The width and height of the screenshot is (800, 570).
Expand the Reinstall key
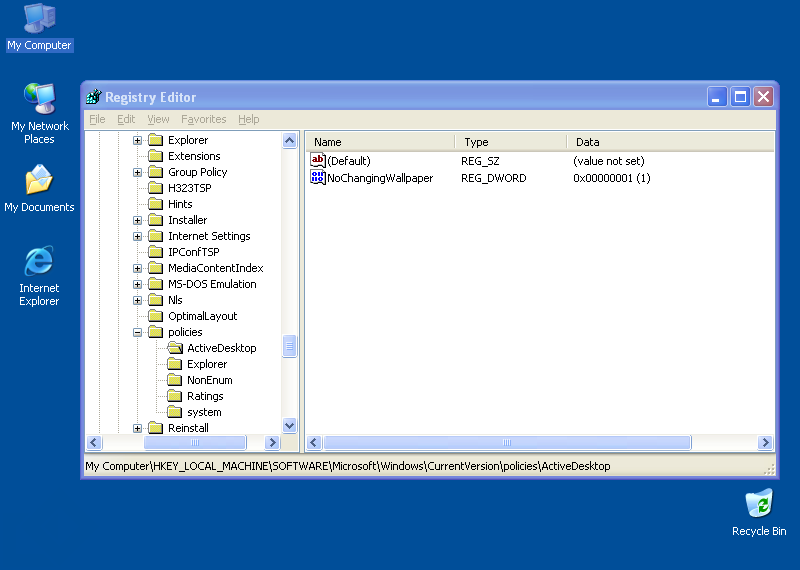click(137, 429)
